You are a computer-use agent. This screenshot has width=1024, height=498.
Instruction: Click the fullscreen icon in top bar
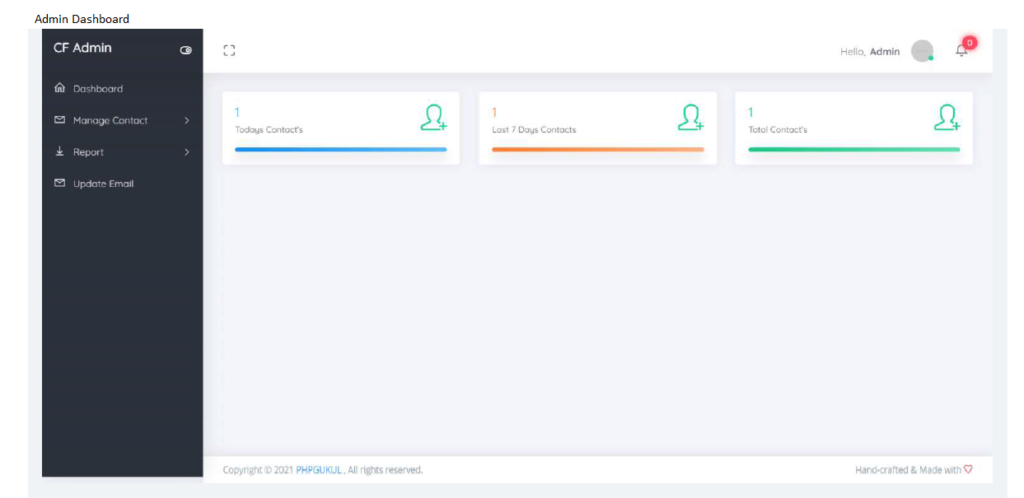[x=229, y=50]
